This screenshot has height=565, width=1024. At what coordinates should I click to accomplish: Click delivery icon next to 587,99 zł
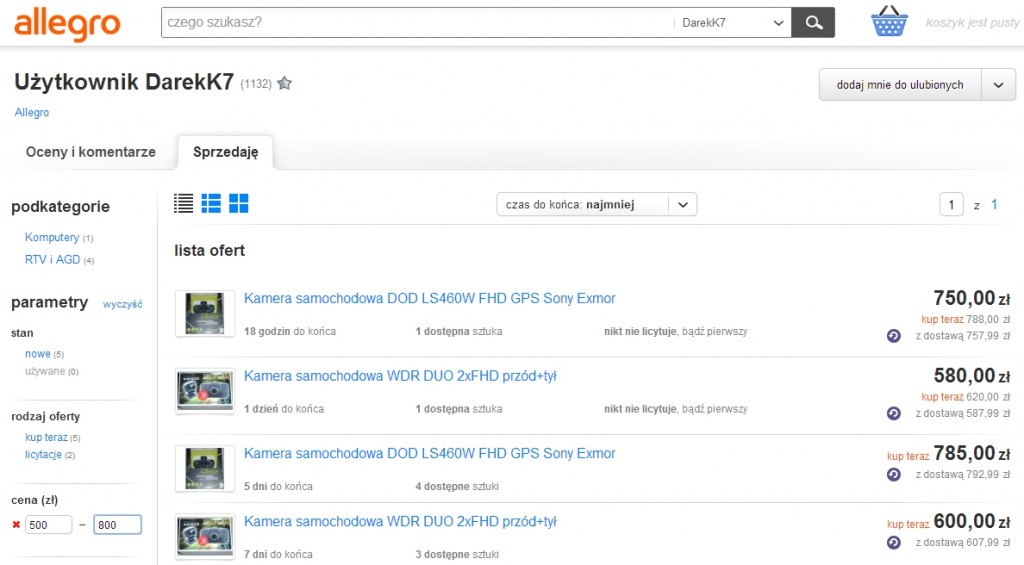click(x=893, y=413)
